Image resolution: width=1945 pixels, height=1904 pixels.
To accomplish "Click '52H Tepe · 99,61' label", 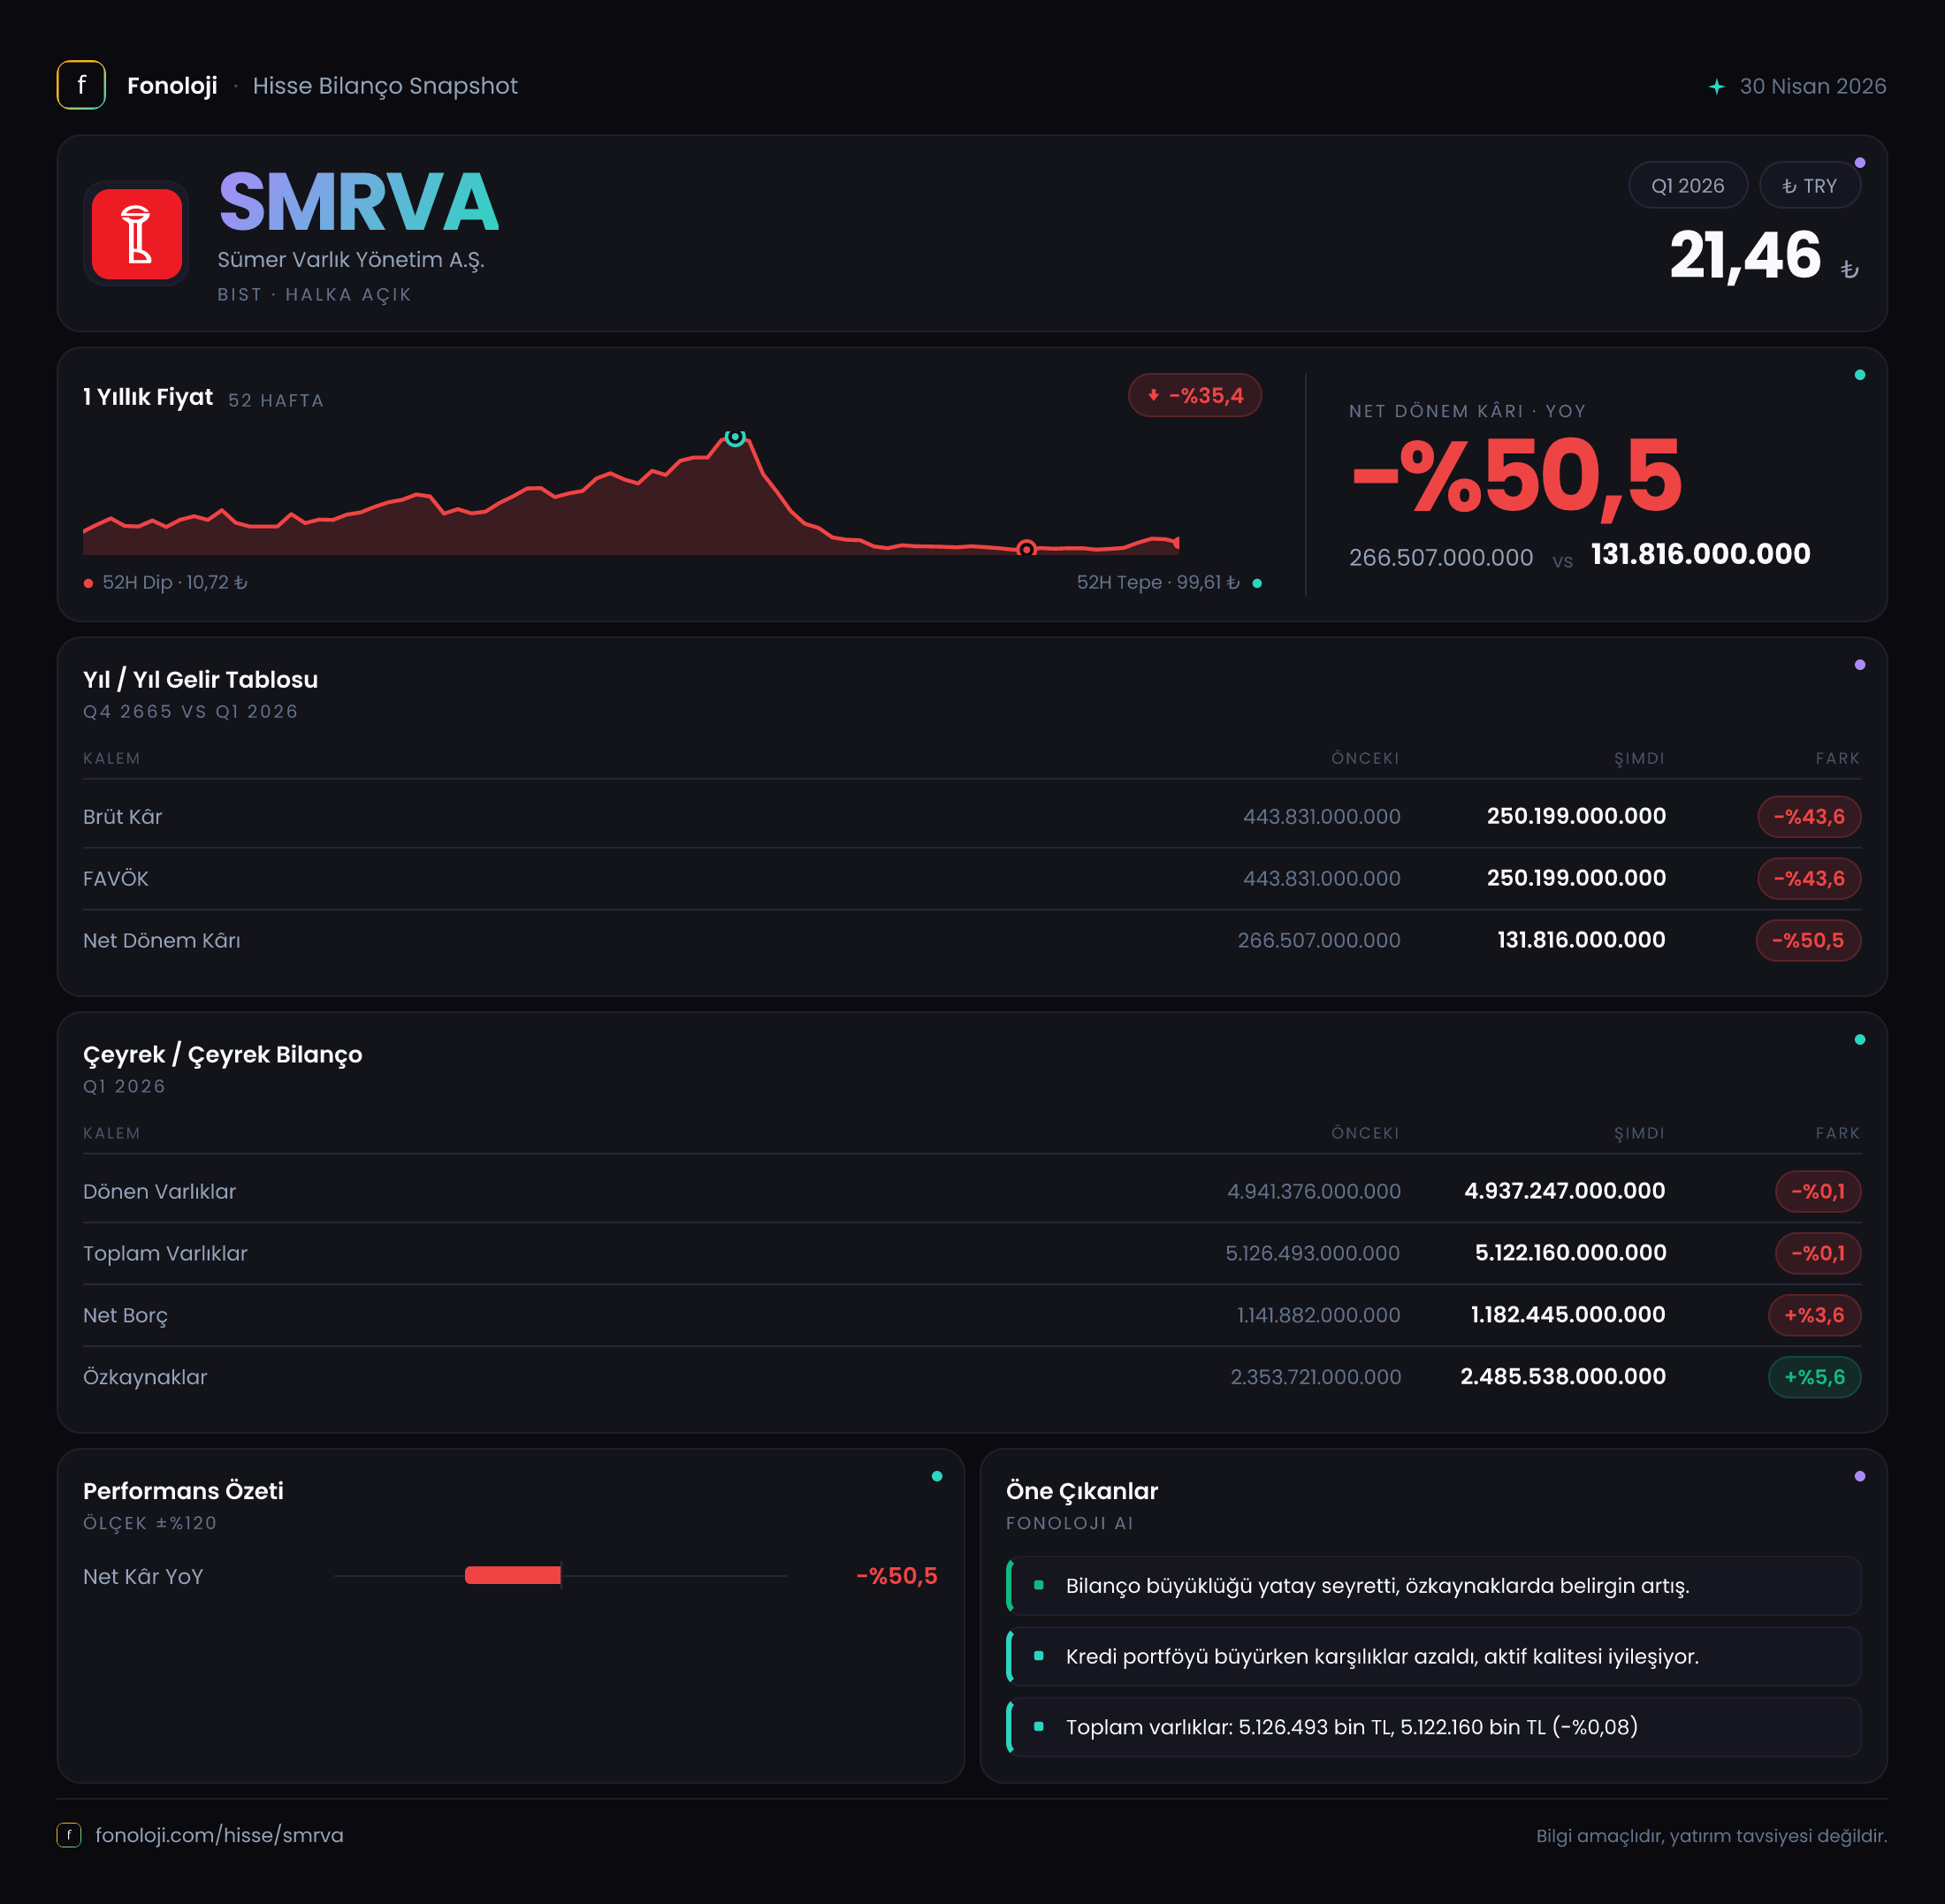I will pos(1158,583).
